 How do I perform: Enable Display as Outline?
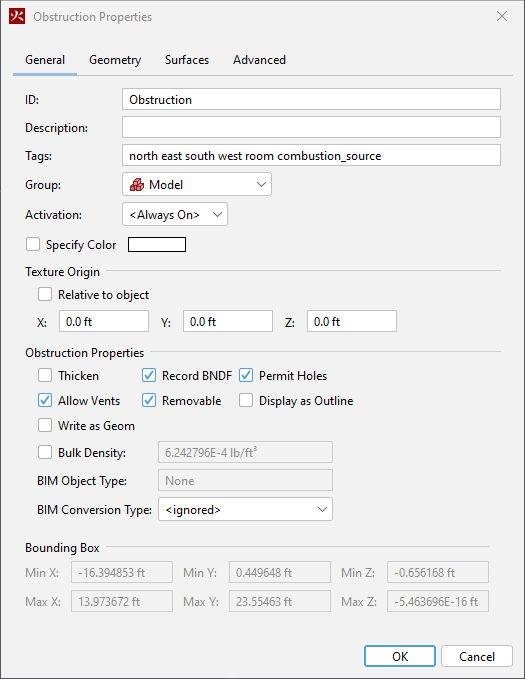(x=246, y=400)
